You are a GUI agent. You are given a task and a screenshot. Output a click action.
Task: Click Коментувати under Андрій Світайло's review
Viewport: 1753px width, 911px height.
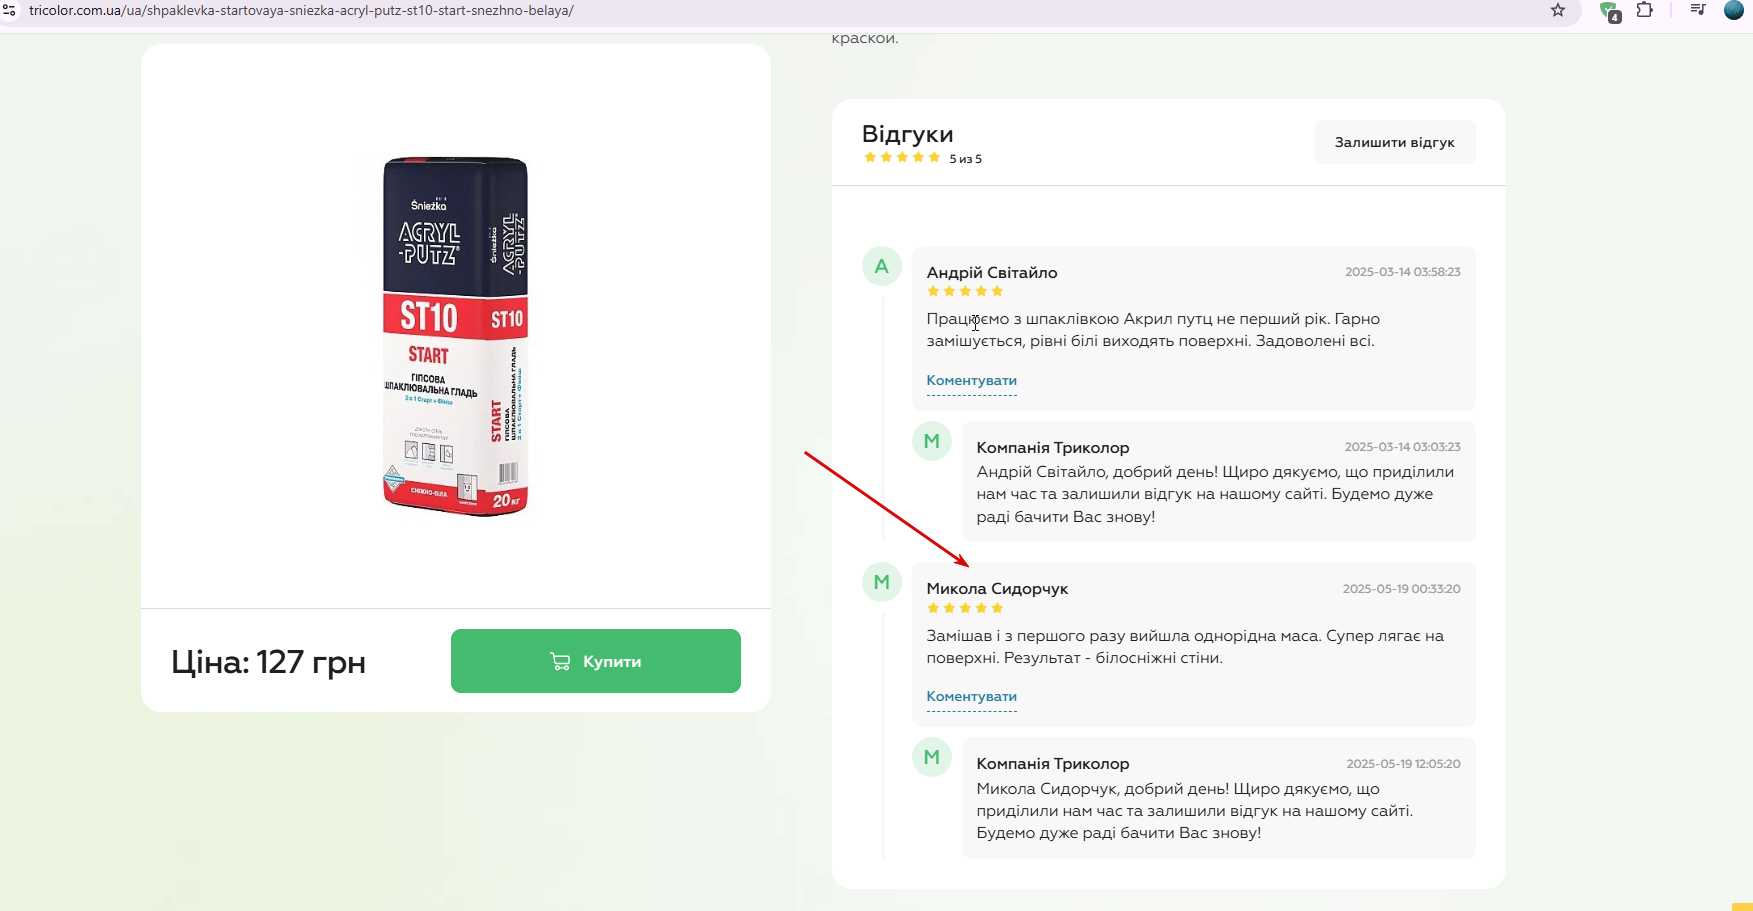(x=971, y=380)
